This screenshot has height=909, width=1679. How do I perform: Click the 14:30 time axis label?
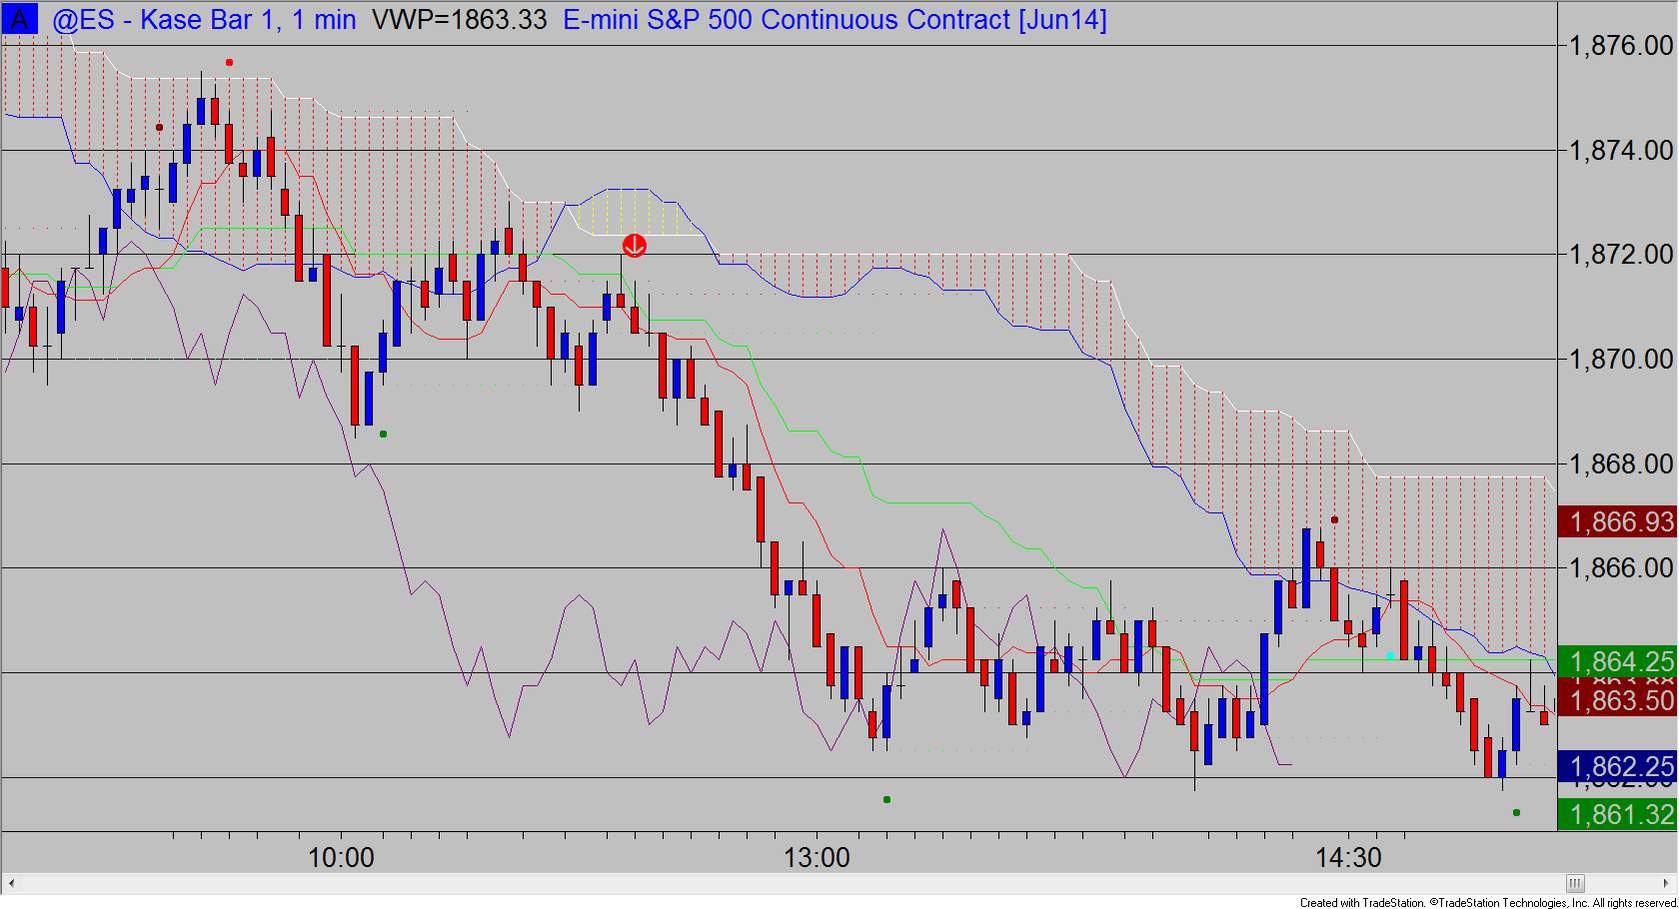coord(1349,858)
